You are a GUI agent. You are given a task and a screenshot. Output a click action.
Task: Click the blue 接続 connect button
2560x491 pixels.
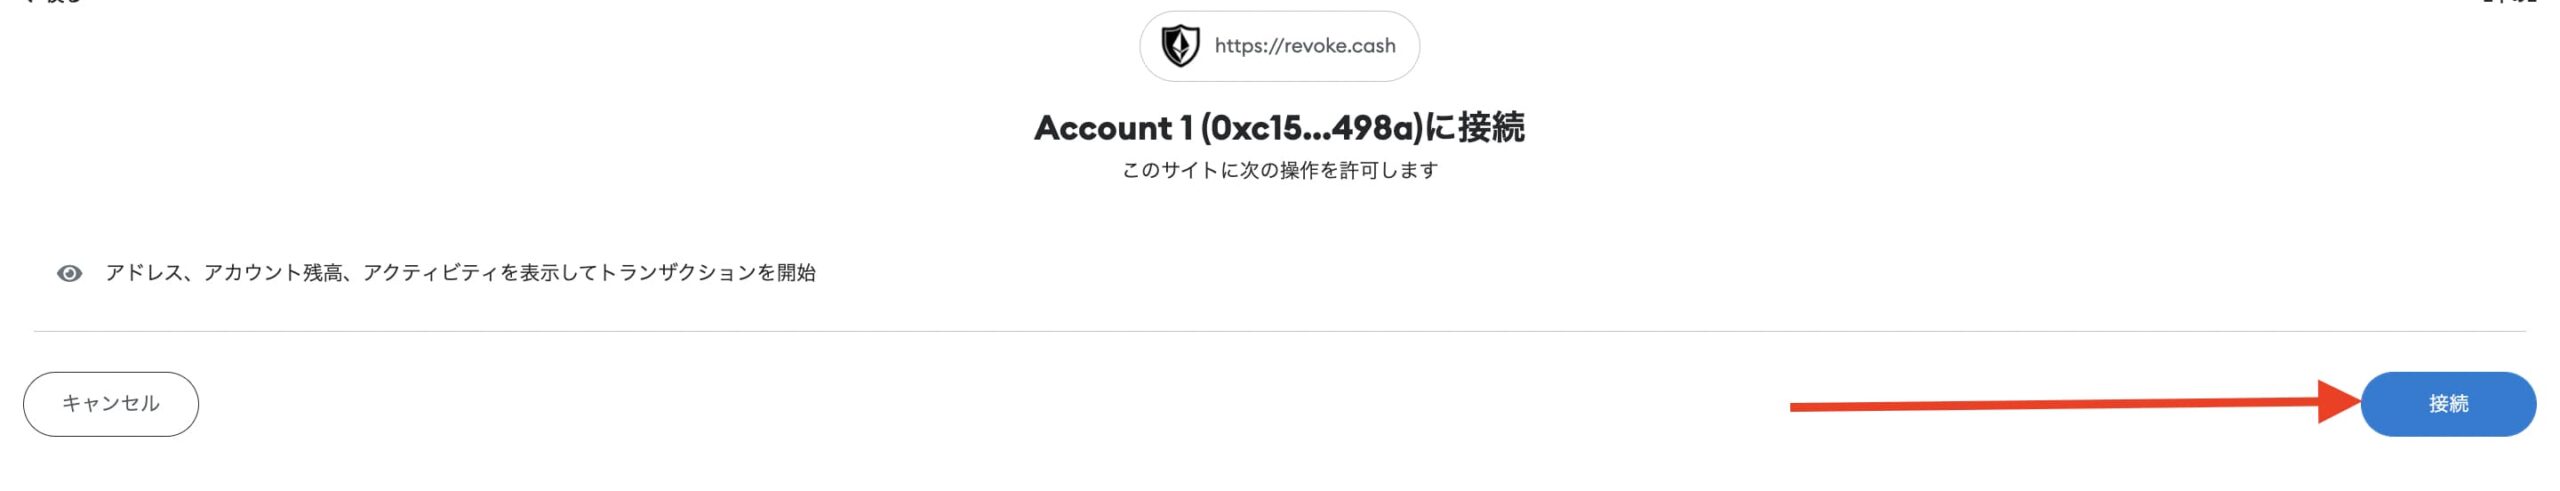point(2447,404)
